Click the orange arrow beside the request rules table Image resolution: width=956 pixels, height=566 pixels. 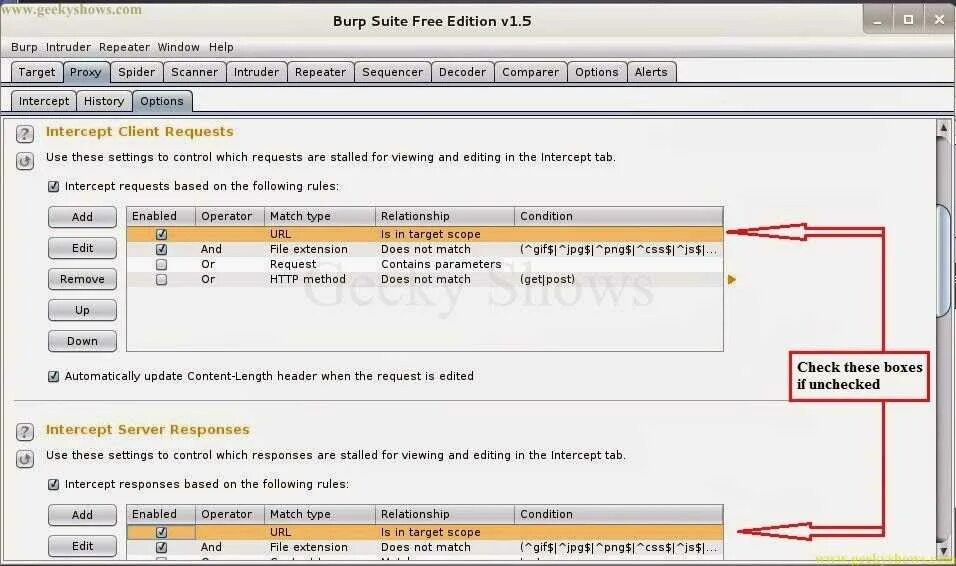[x=732, y=279]
